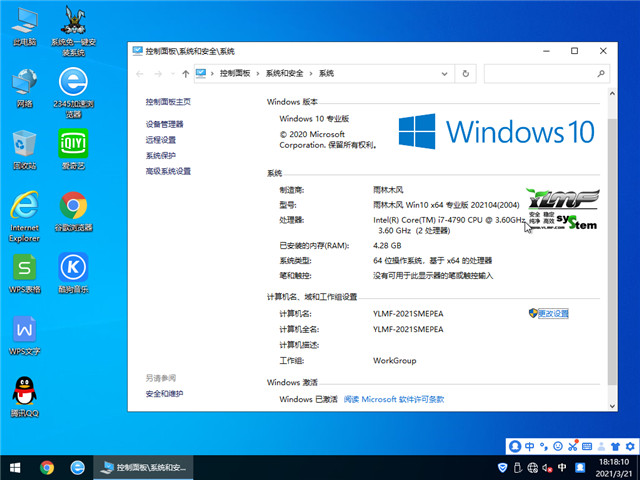Click the Back arrow in the System window
The height and width of the screenshot is (480, 640).
tap(140, 74)
